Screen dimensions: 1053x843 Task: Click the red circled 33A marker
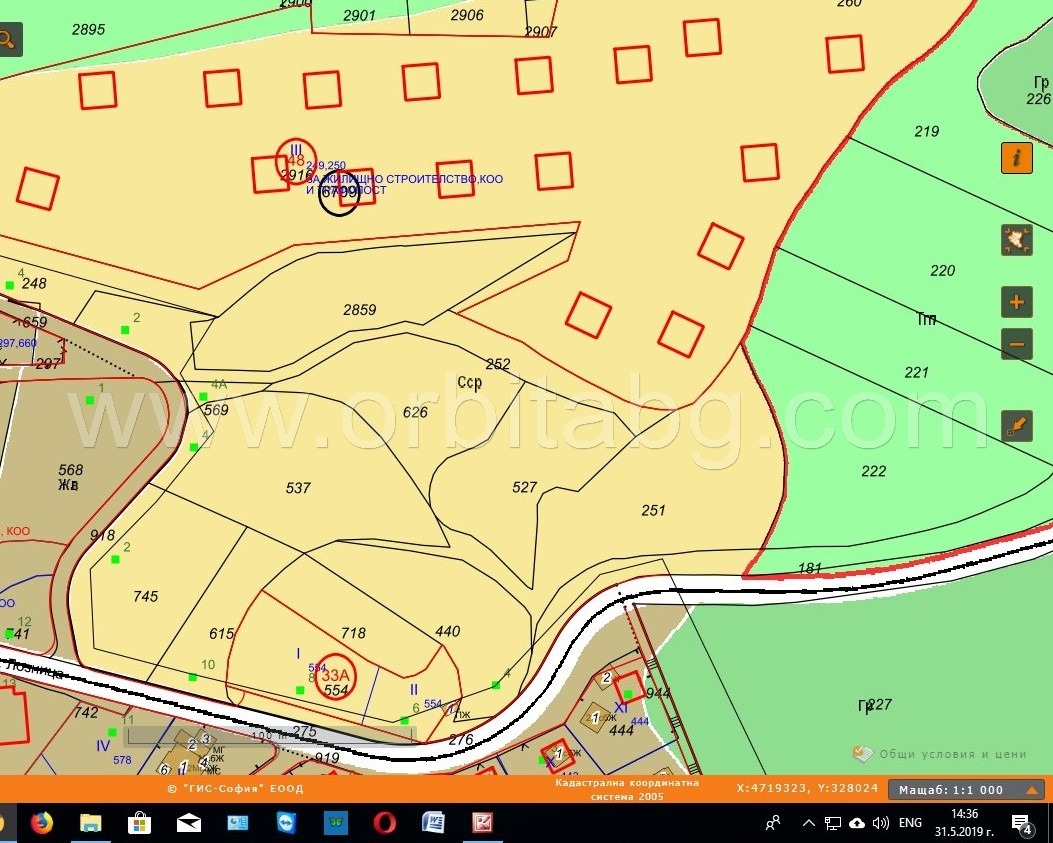335,680
